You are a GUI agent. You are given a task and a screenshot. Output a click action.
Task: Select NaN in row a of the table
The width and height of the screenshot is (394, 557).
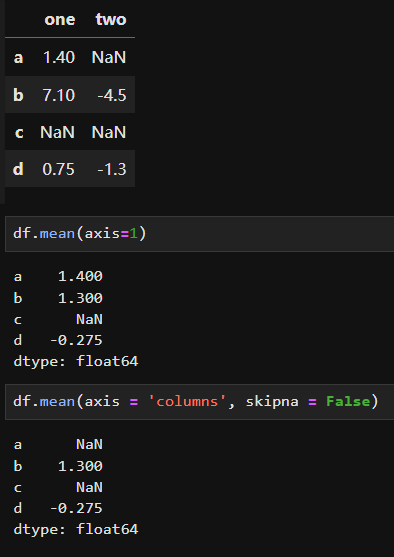point(109,58)
